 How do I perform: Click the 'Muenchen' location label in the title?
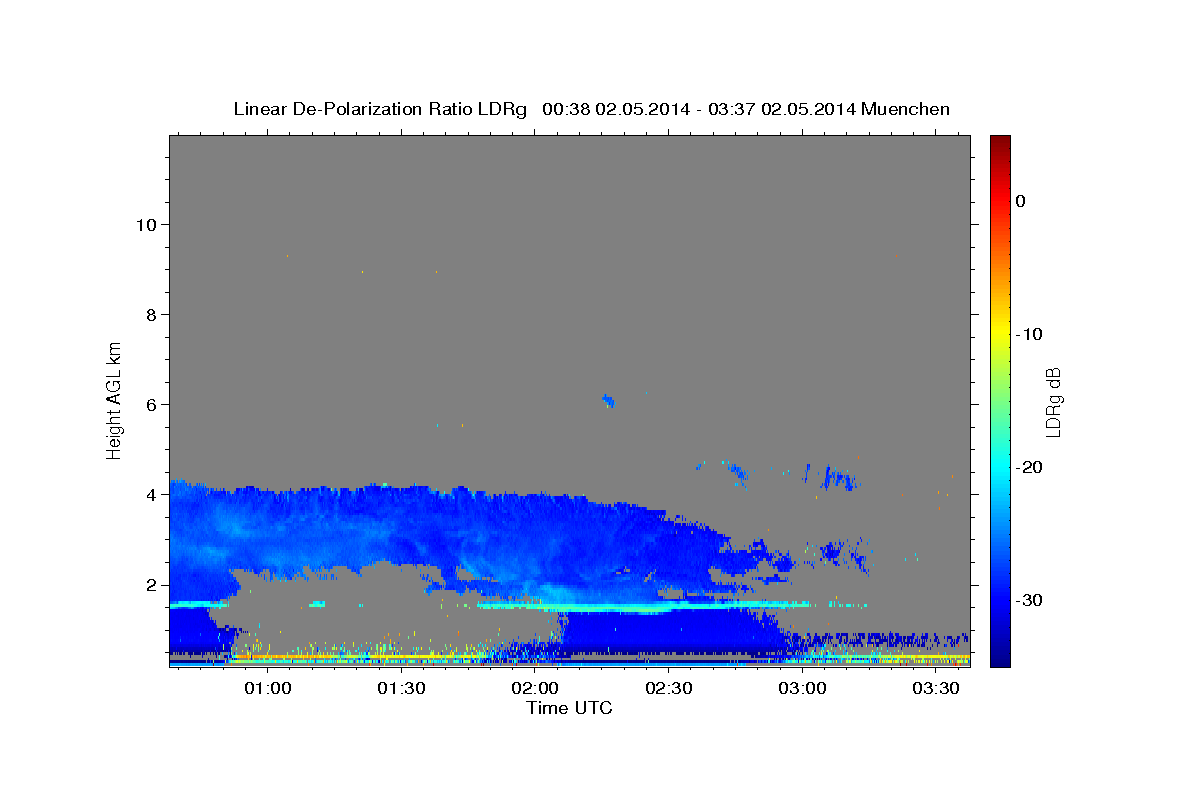coord(906,109)
